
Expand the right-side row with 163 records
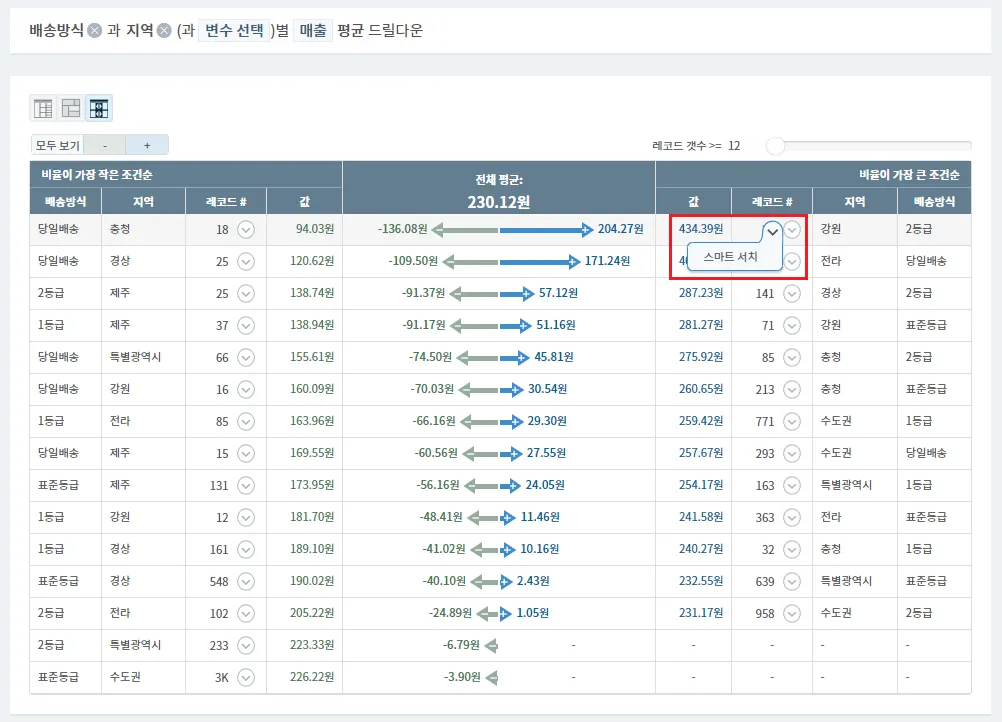(792, 486)
